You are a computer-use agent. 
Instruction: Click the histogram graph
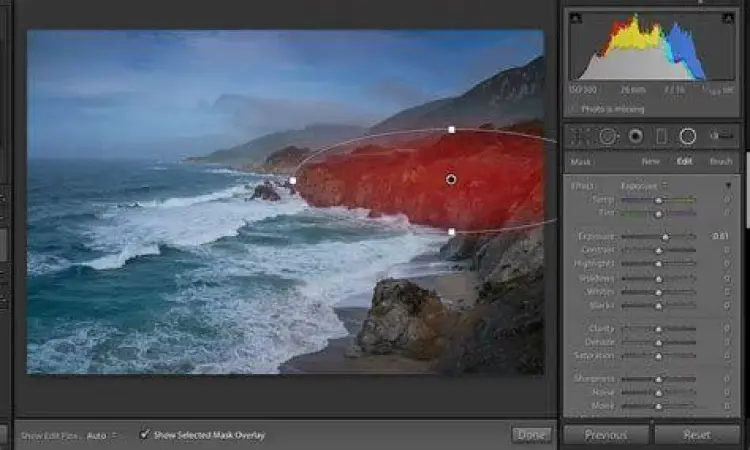pyautogui.click(x=651, y=47)
